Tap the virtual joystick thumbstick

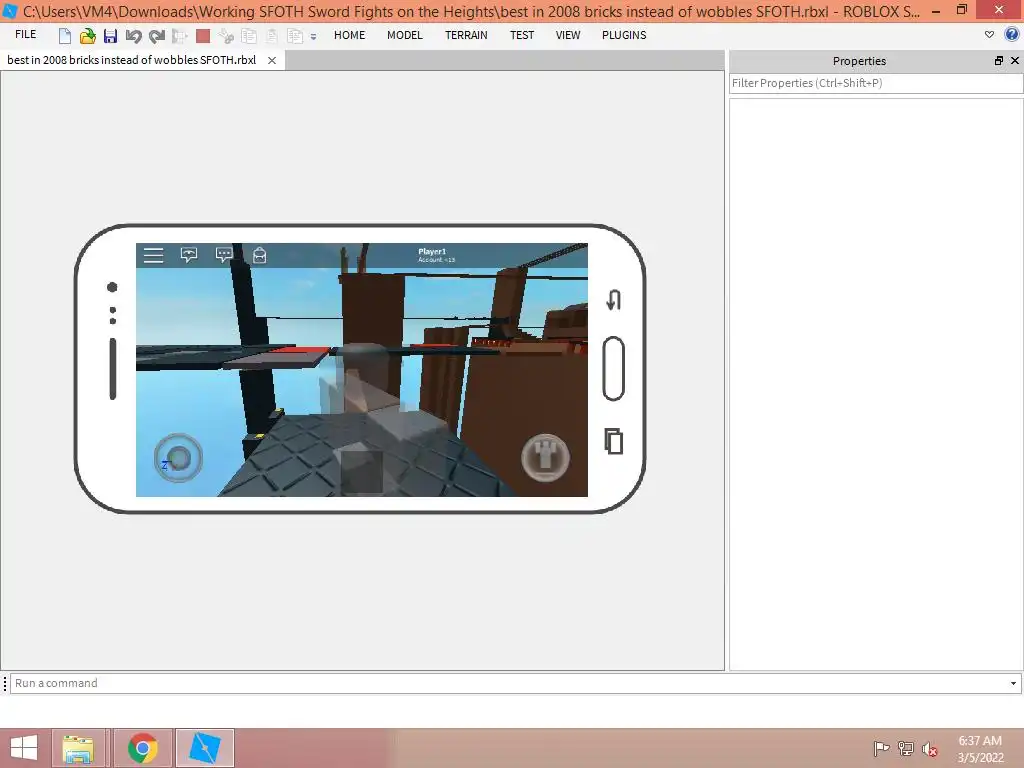(178, 458)
